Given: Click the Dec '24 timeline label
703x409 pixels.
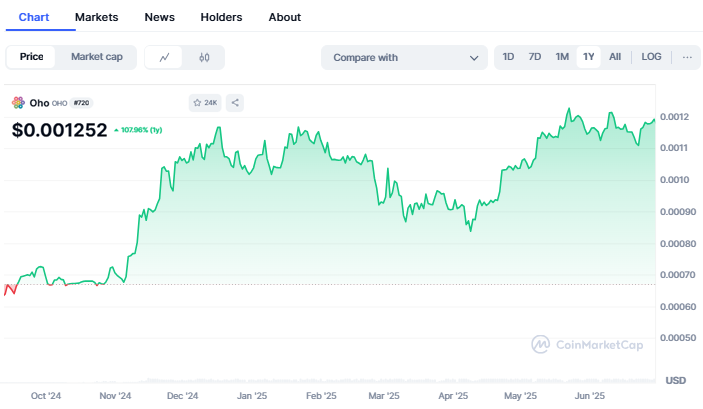Looking at the screenshot, I should point(182,396).
